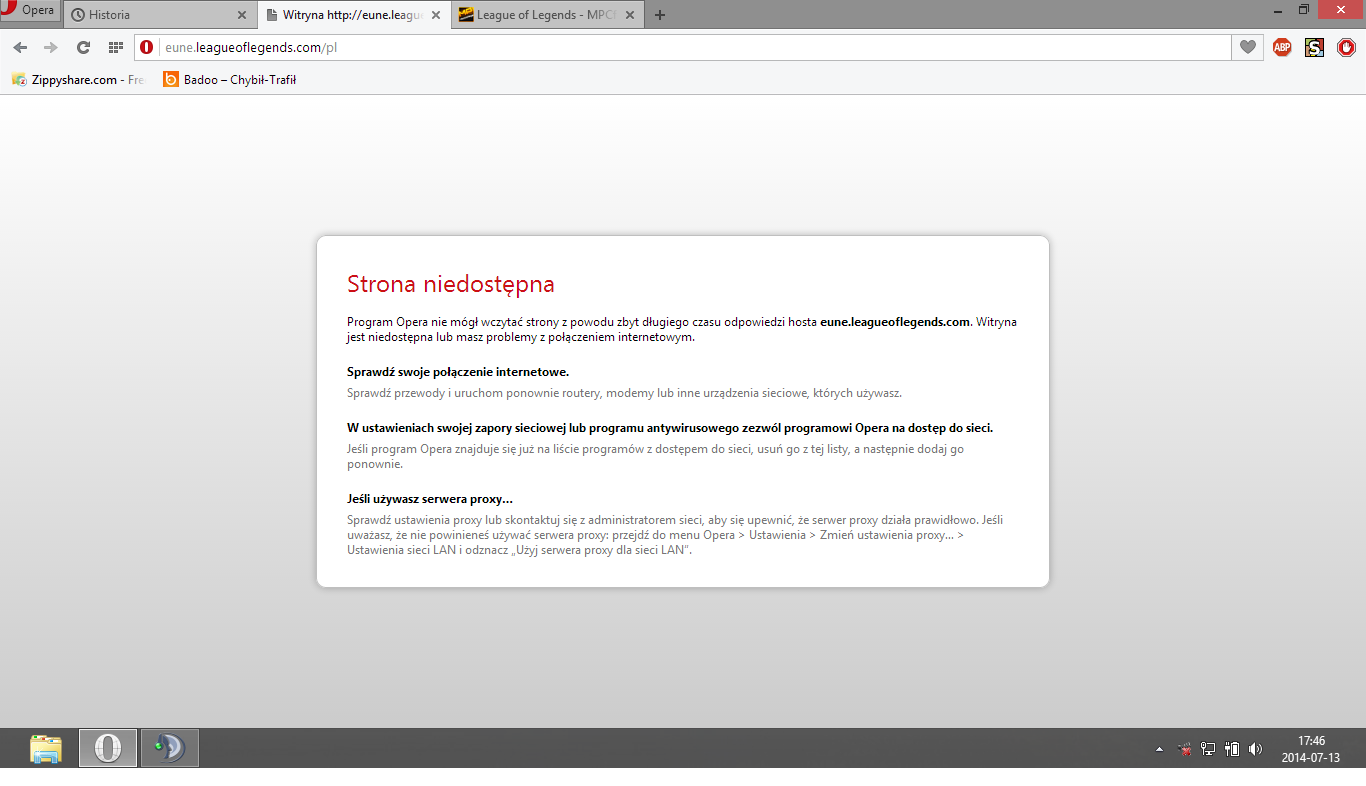Select the Witryna http://eune.leagu tab
The width and height of the screenshot is (1366, 786).
[351, 15]
